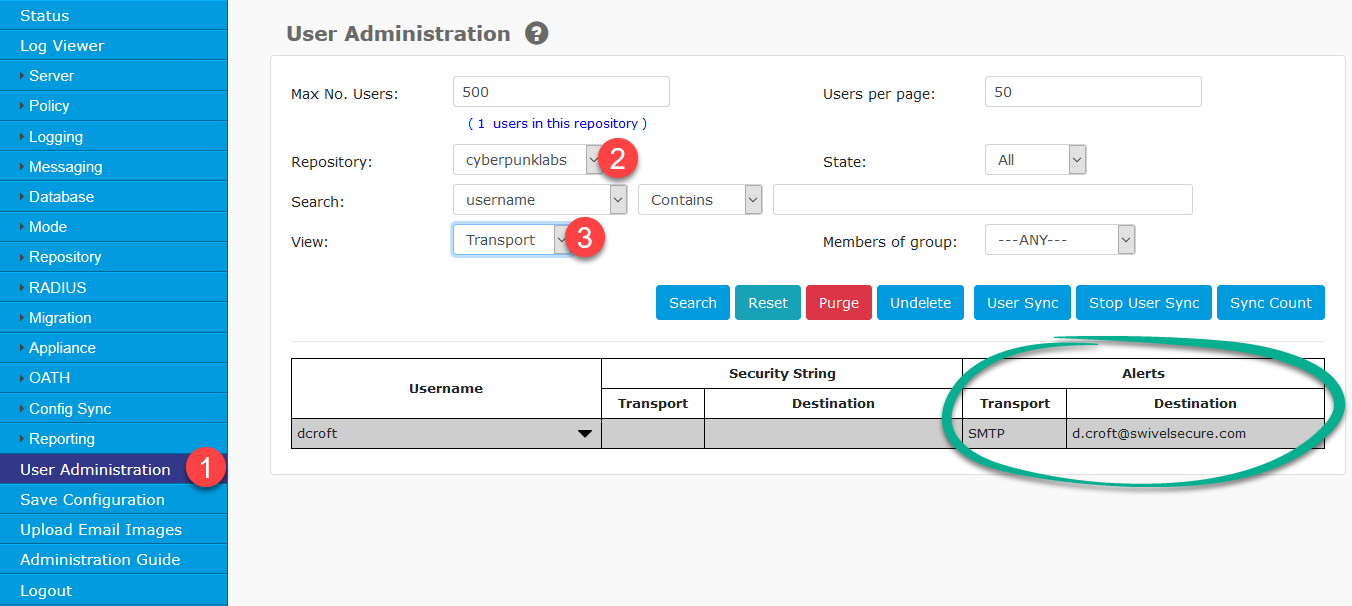Select User Administration in the sidebar

point(95,470)
